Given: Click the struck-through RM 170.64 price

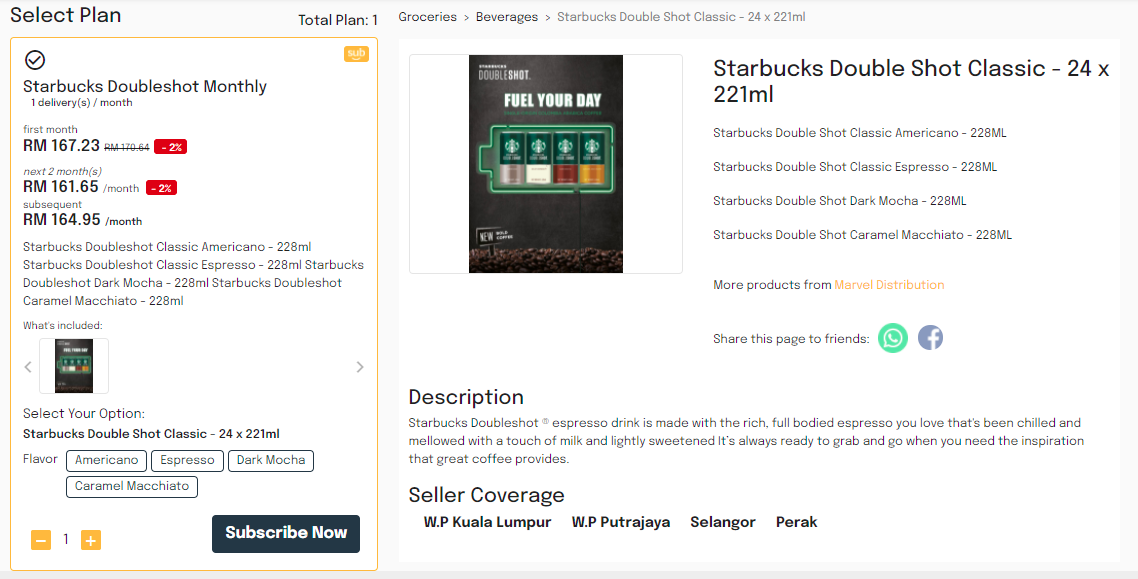Looking at the screenshot, I should tap(127, 147).
